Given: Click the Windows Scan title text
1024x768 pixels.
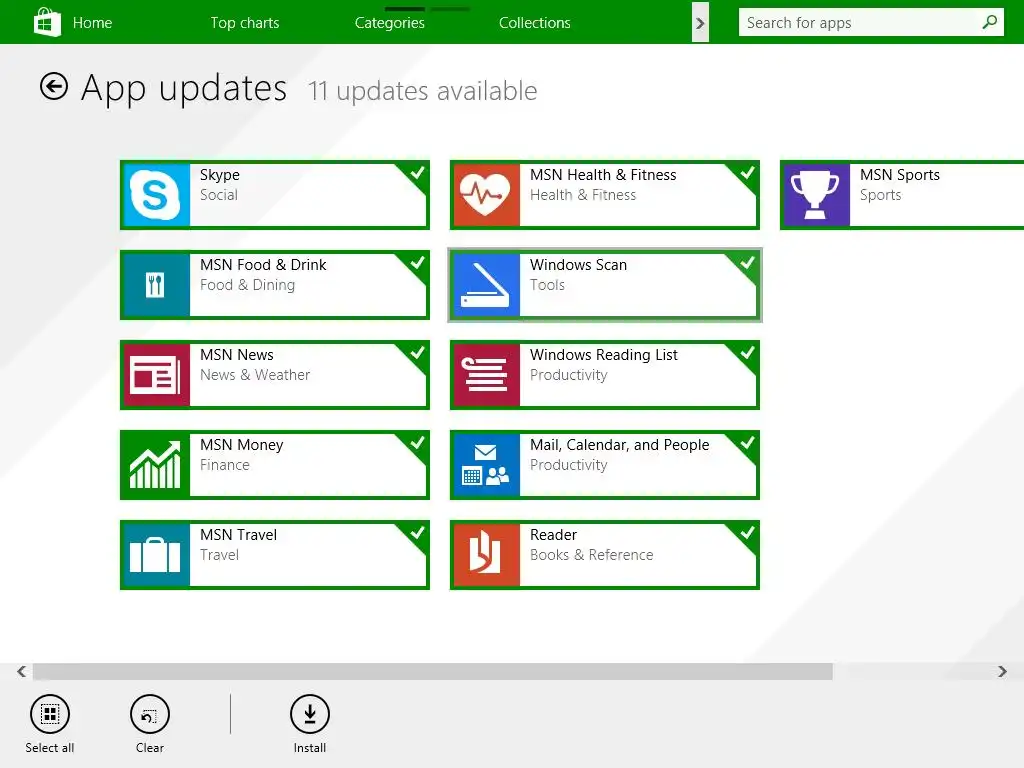Looking at the screenshot, I should [x=579, y=264].
